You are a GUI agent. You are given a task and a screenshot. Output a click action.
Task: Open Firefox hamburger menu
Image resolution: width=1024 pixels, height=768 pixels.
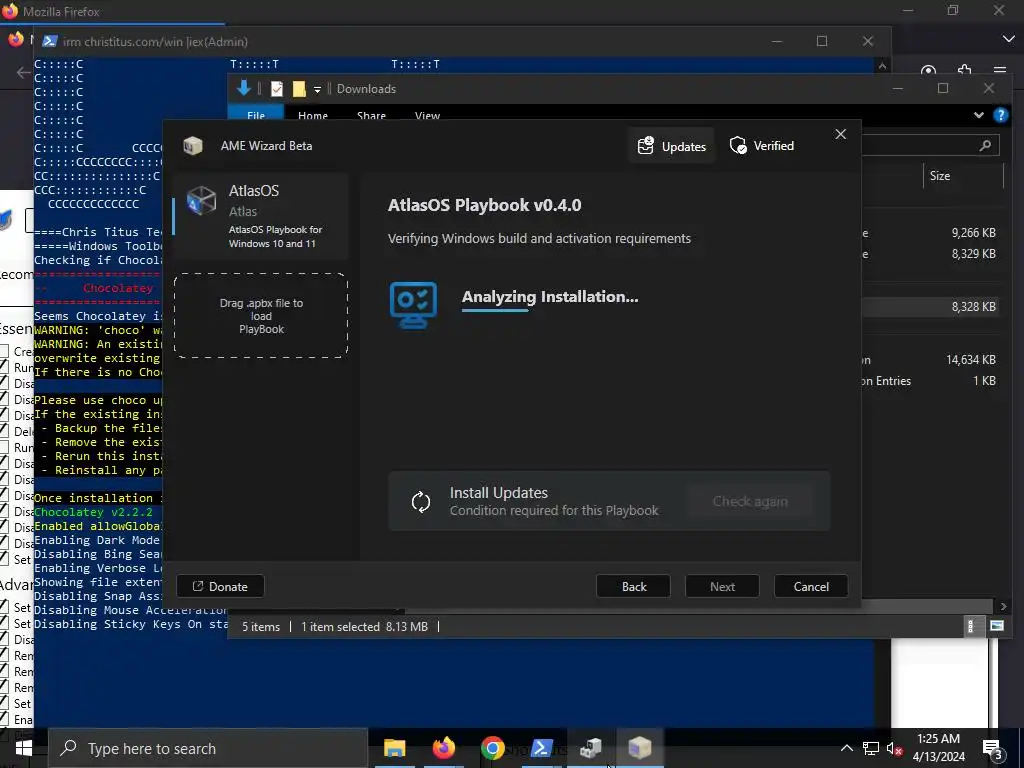[x=999, y=71]
